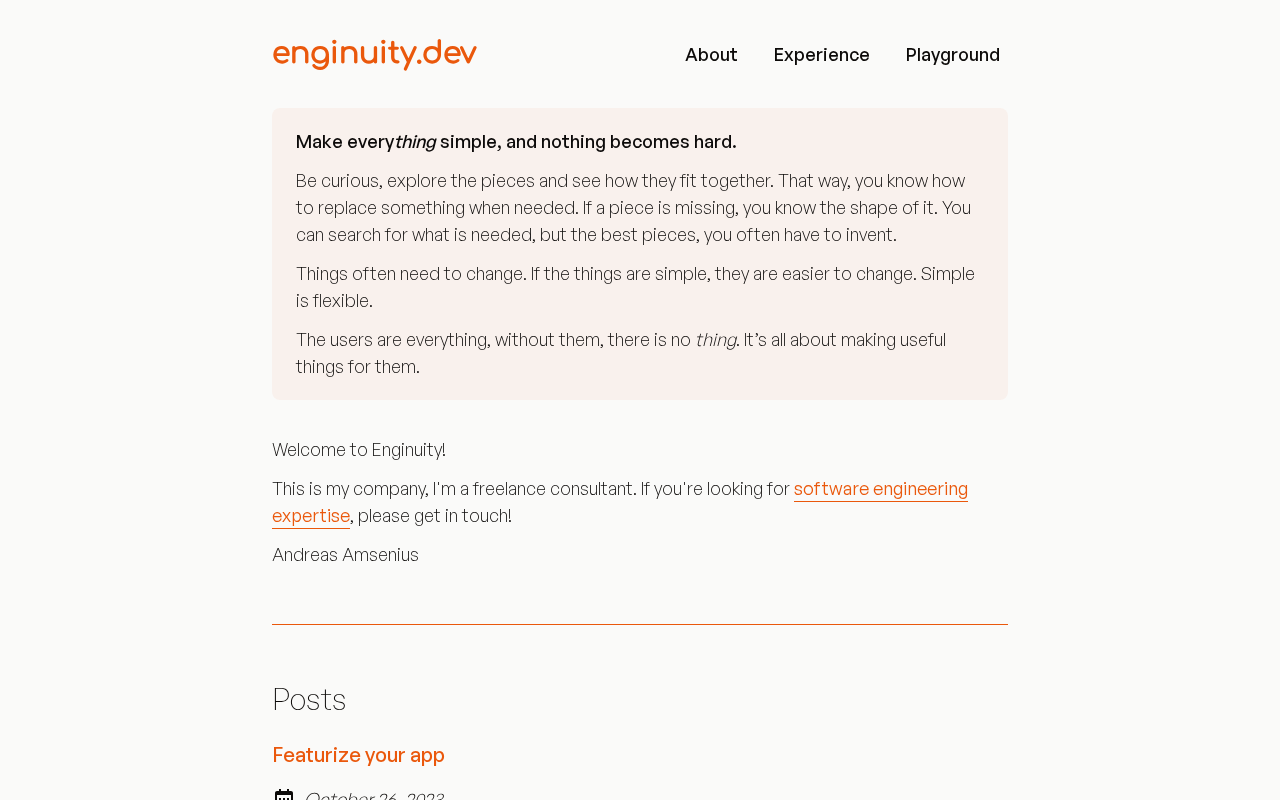Follow the software engineering expertise link
1280x800 pixels.
tap(880, 489)
